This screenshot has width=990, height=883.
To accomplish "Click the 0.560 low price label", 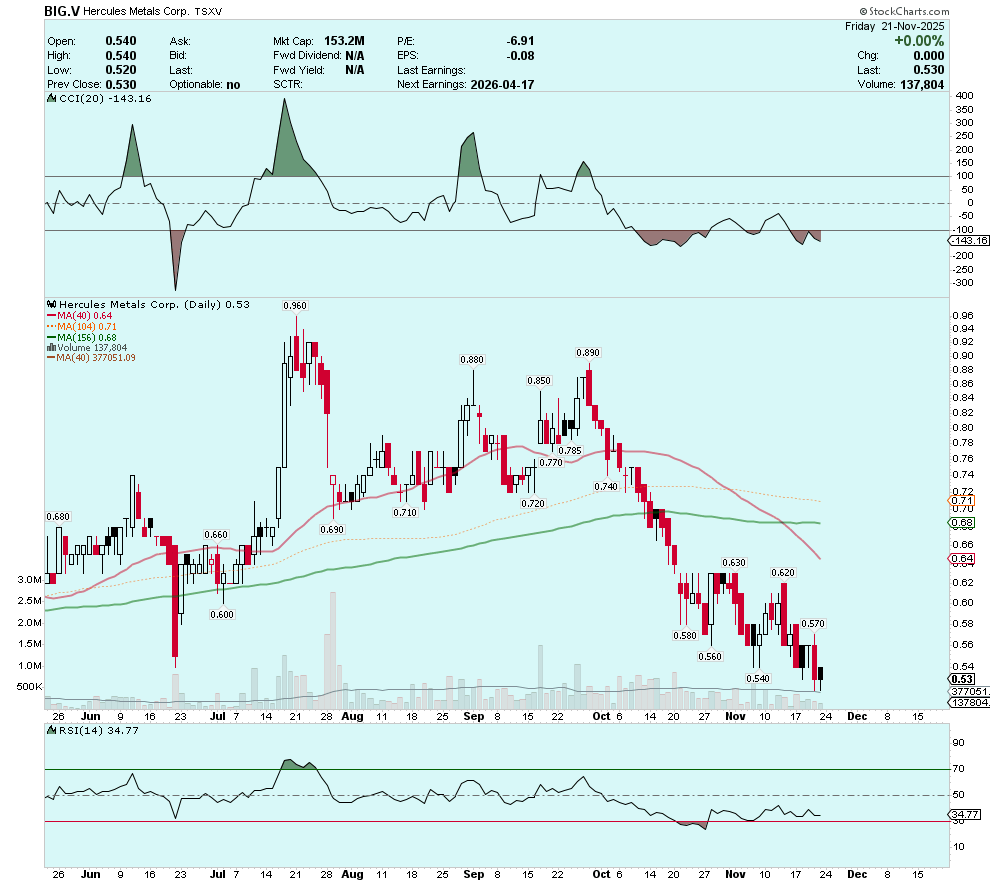I will [710, 657].
